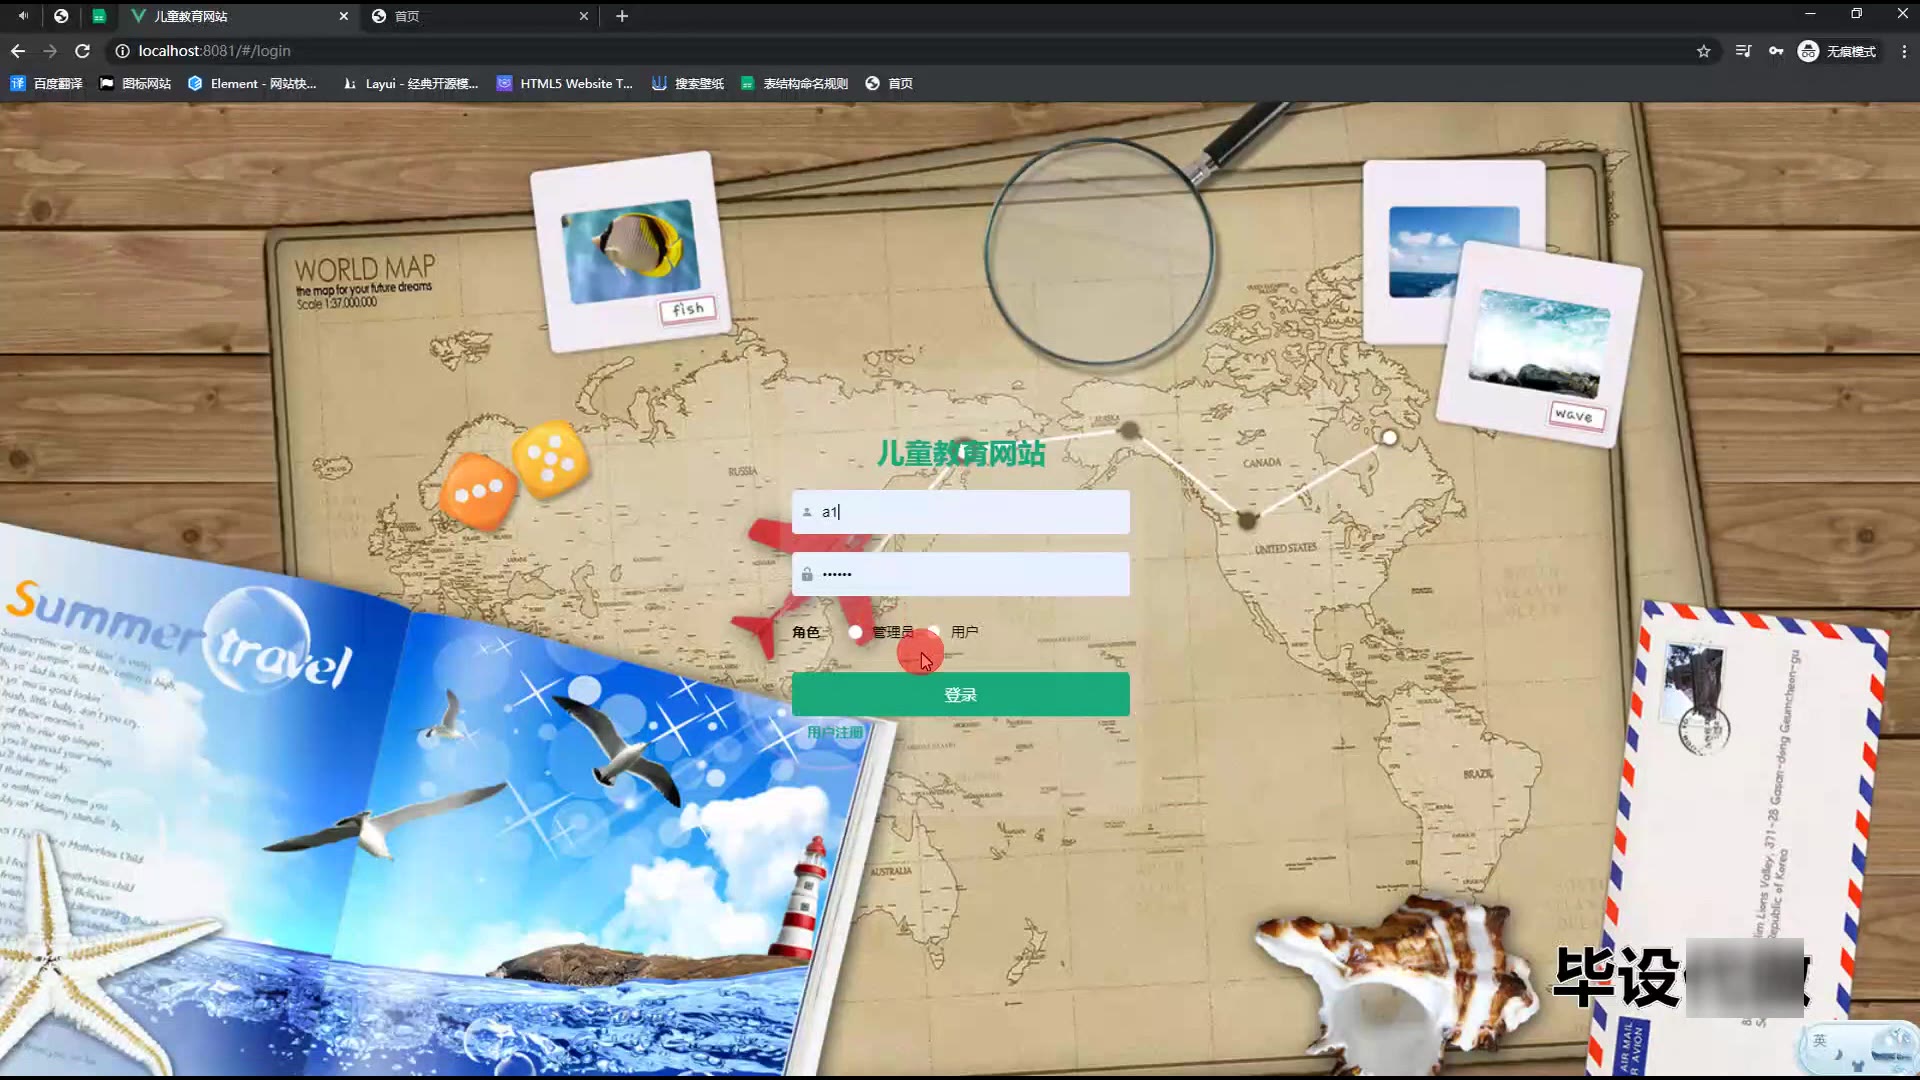Screen dimensions: 1920x1080
Task: Minimize the browser window
Action: tap(1810, 14)
